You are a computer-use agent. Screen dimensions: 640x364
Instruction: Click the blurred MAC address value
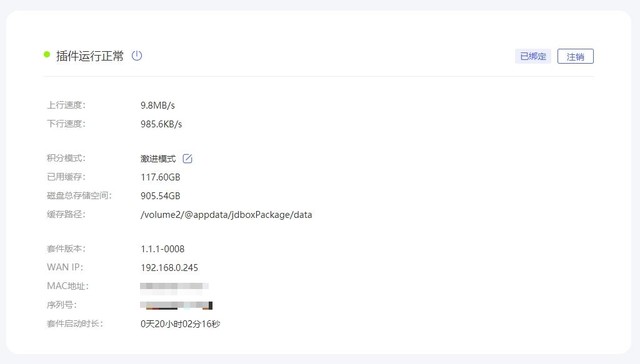[174, 288]
